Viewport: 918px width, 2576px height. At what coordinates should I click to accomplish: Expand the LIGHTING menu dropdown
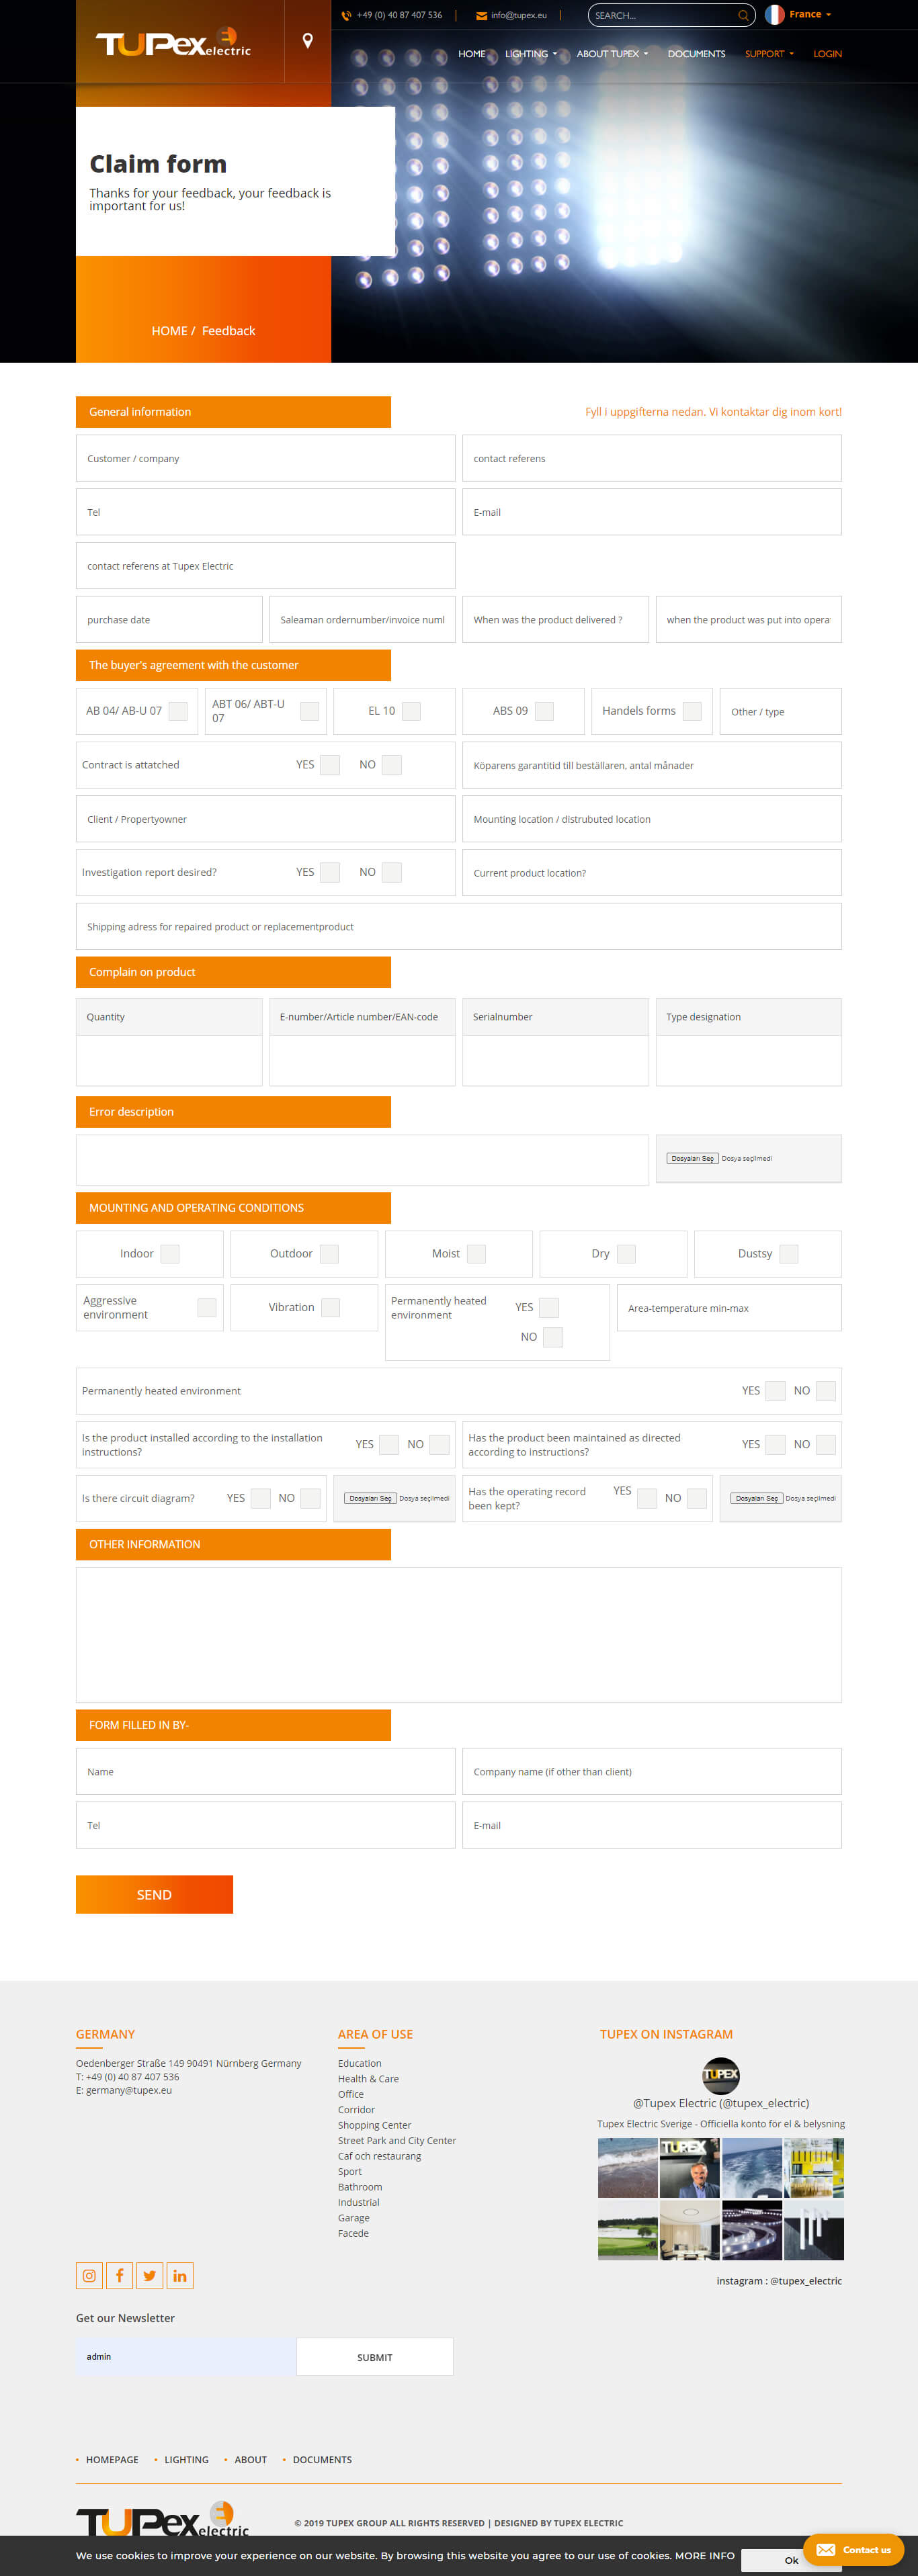pos(530,54)
